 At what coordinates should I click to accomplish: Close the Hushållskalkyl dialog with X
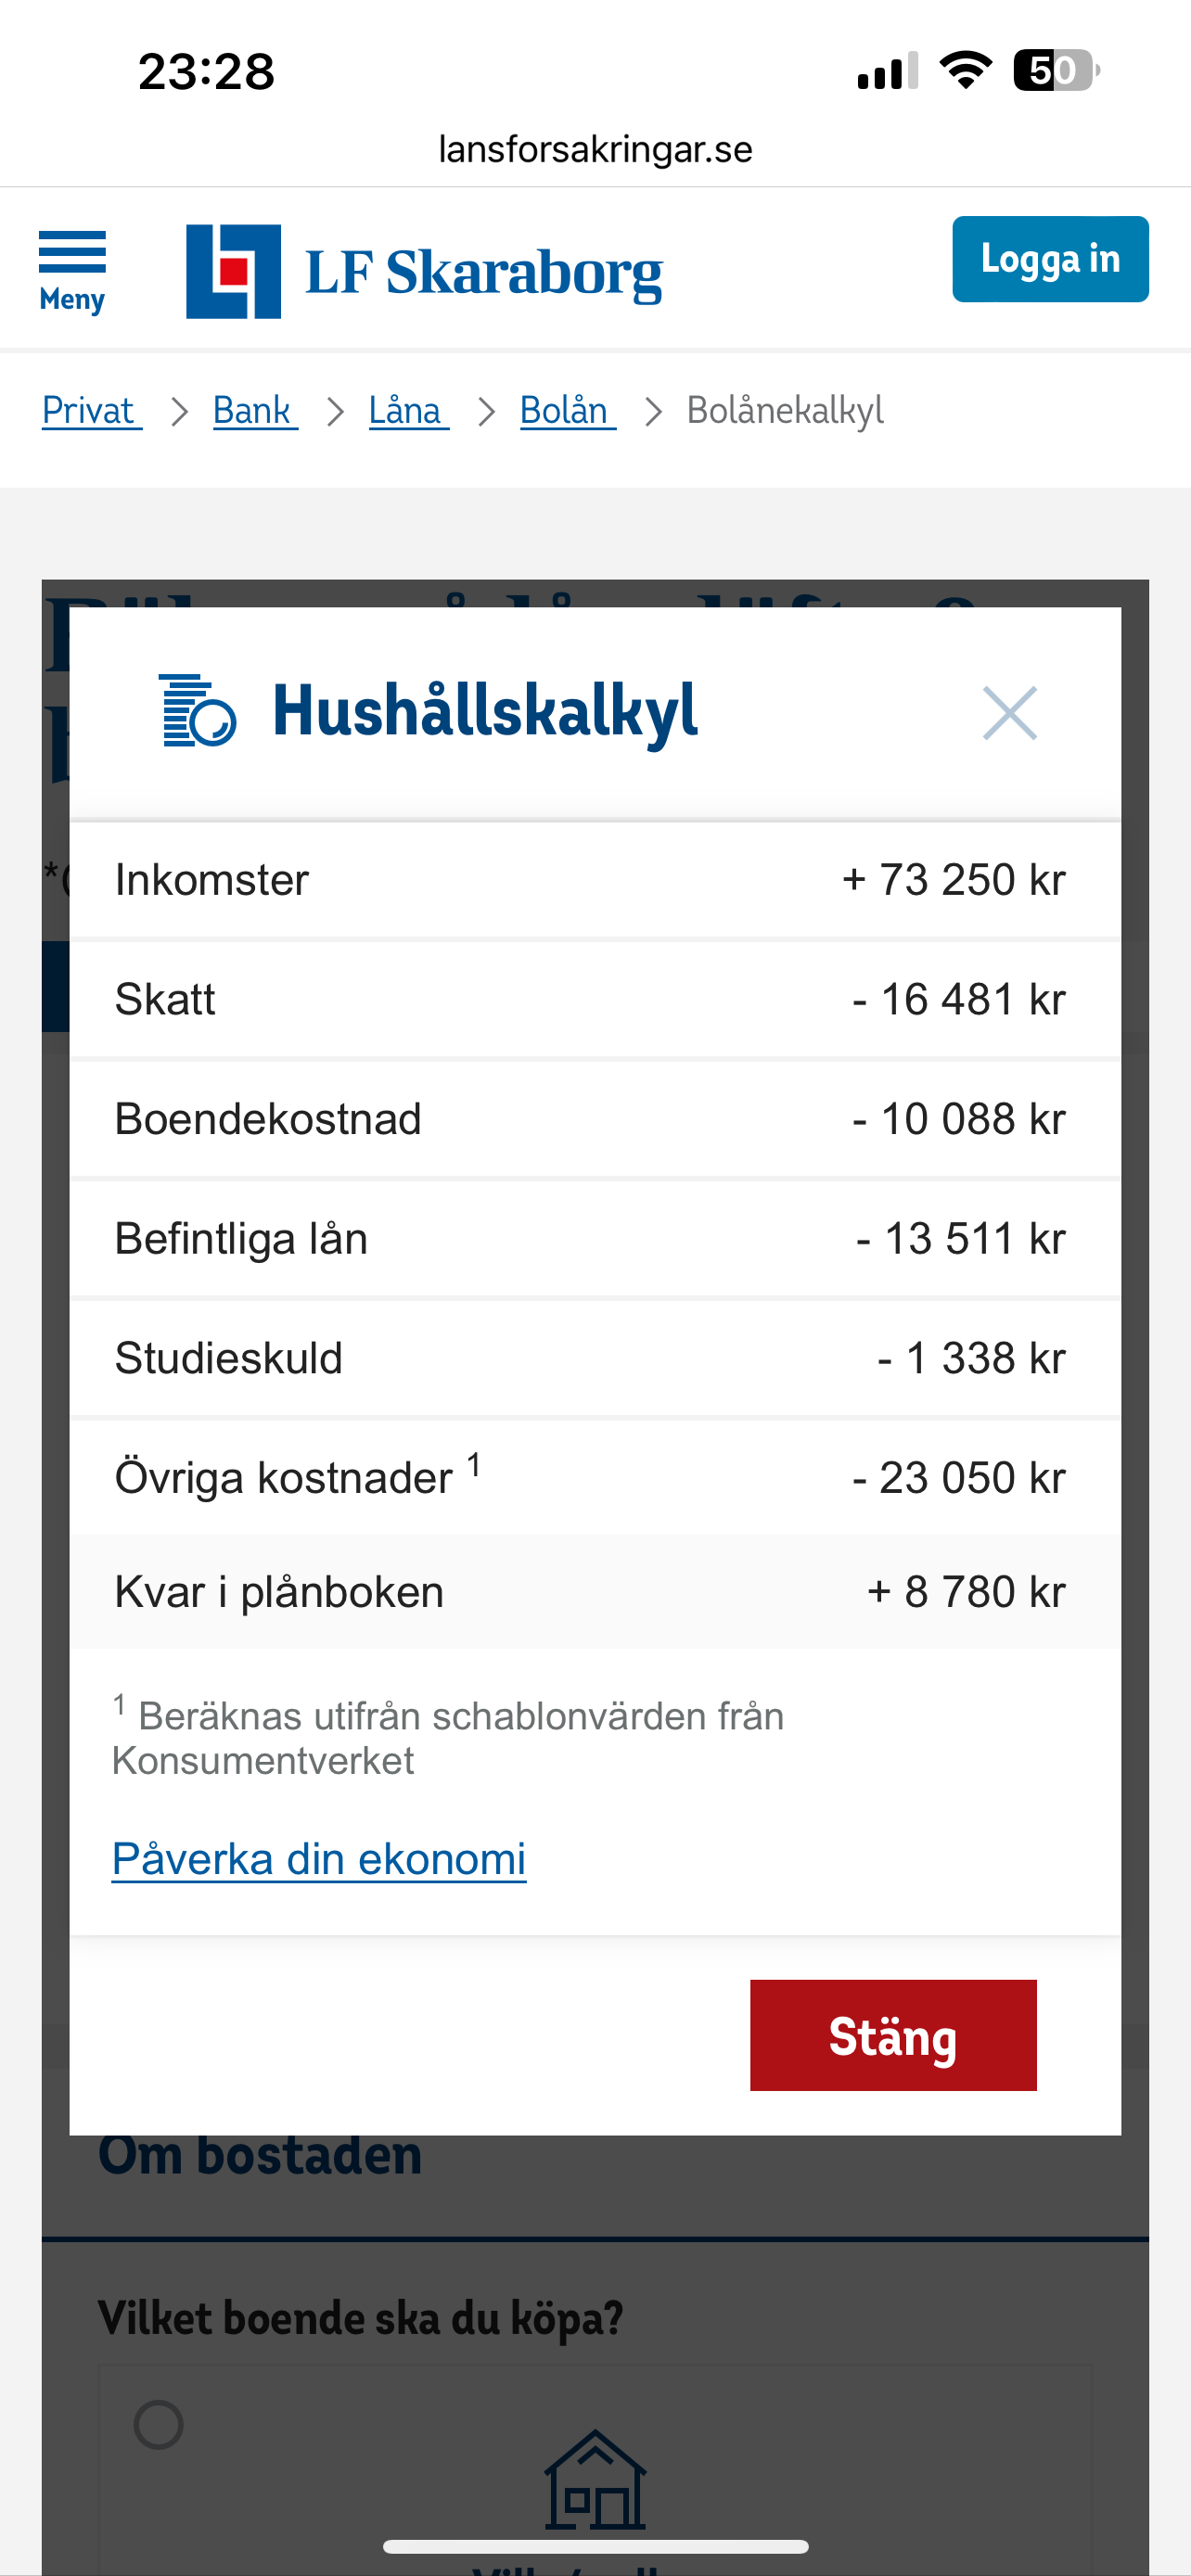[1009, 713]
